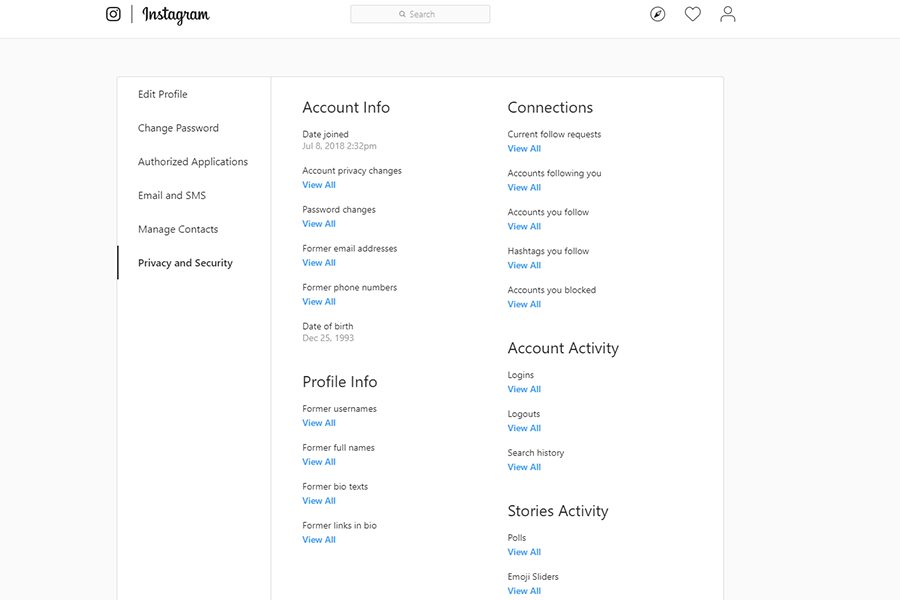
Task: View all Former email addresses
Action: click(319, 263)
